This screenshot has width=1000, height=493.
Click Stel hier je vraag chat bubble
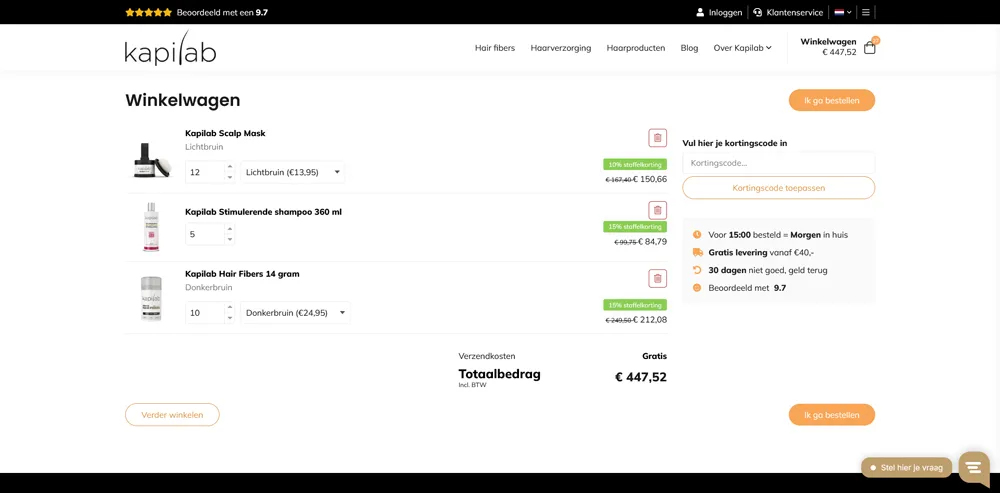pyautogui.click(x=906, y=467)
